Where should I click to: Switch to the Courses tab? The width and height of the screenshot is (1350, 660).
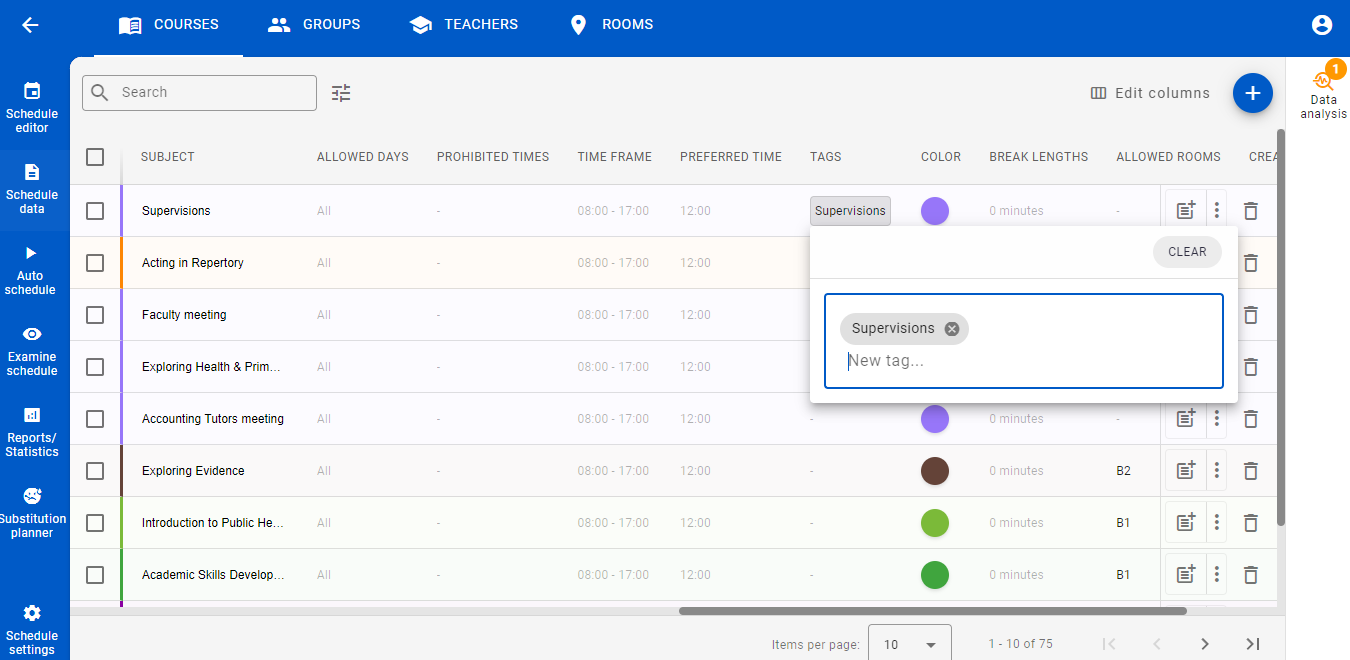pyautogui.click(x=168, y=25)
